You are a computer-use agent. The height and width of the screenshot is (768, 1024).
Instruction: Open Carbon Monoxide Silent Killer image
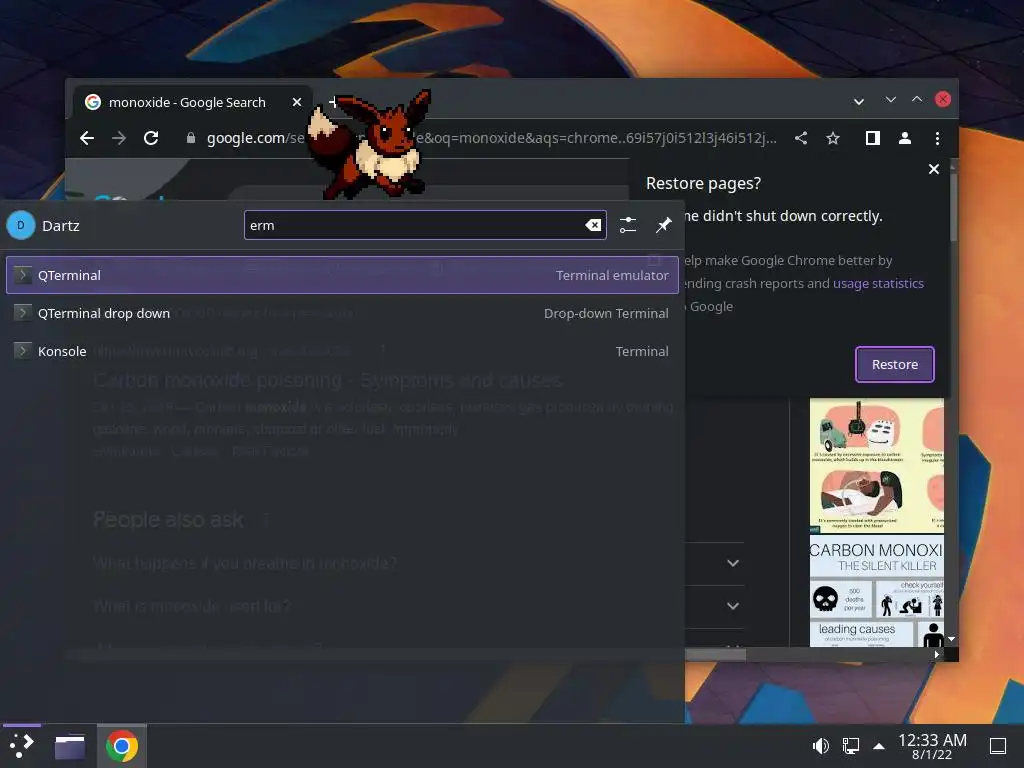pos(876,591)
